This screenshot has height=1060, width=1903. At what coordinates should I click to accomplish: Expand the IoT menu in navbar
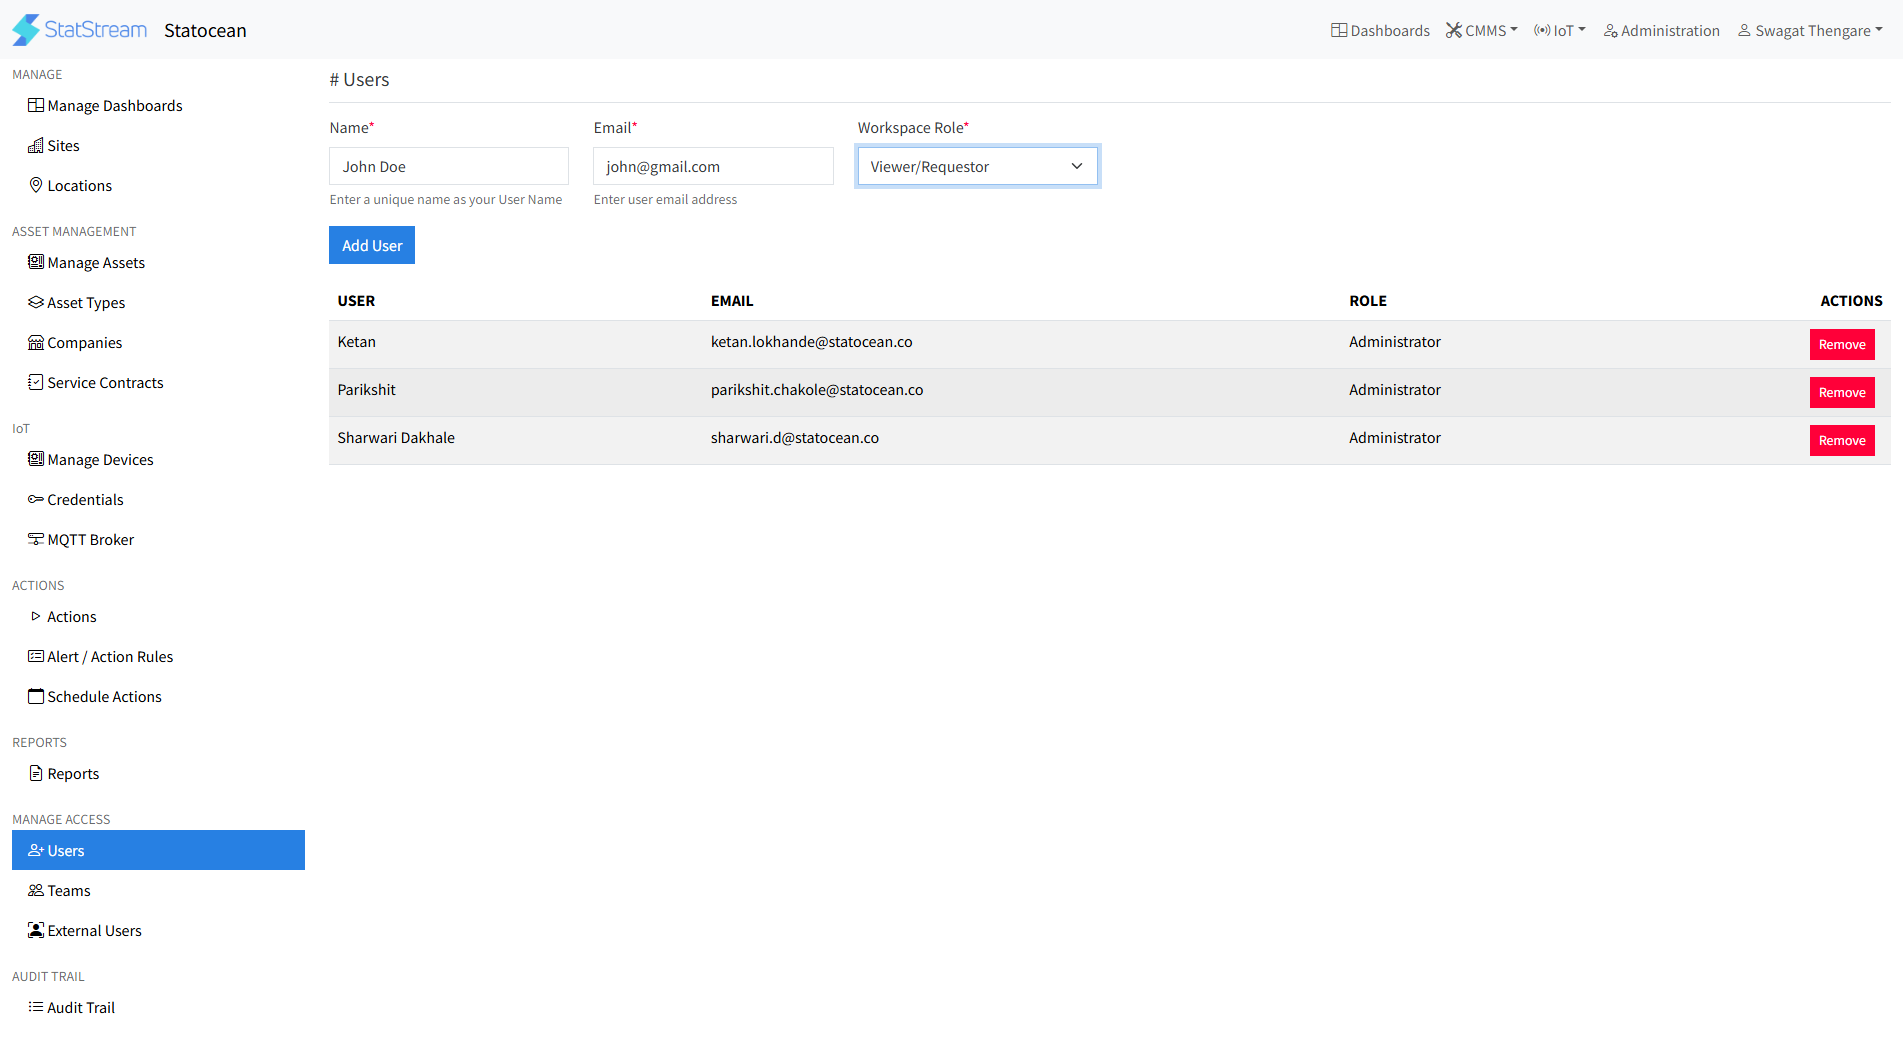[1560, 31]
